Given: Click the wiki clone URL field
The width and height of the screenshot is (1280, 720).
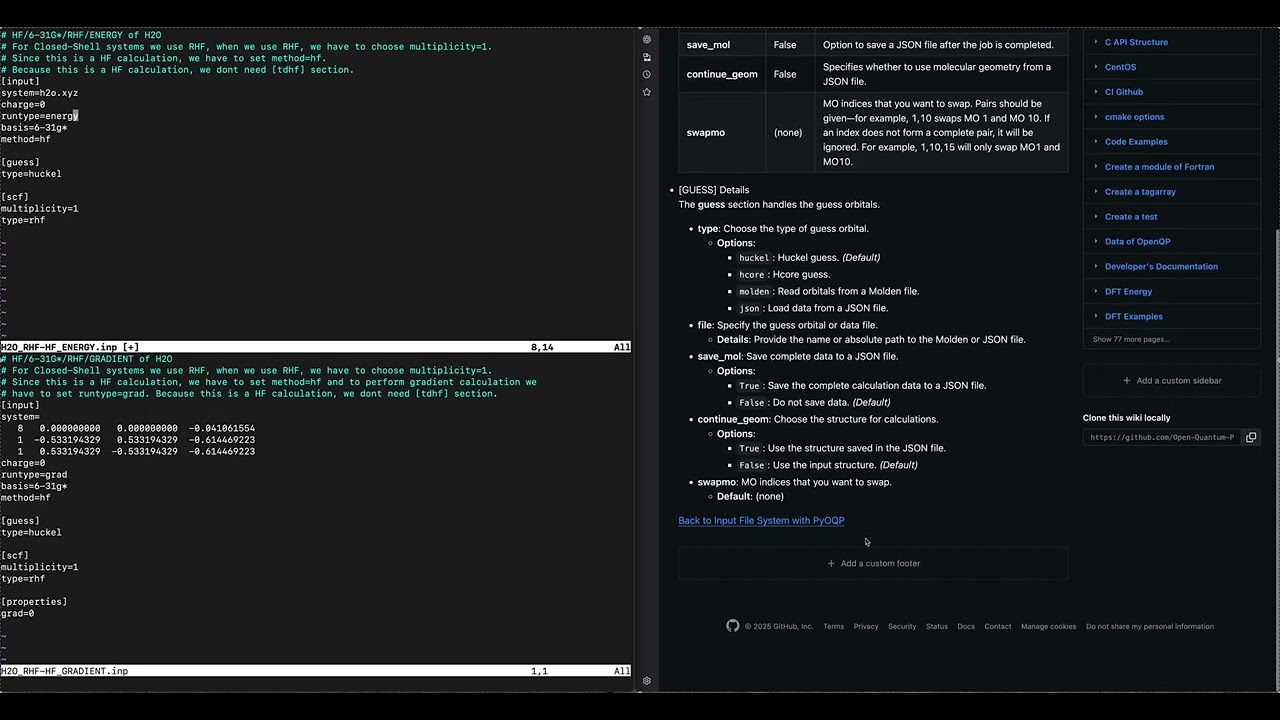Looking at the screenshot, I should coord(1162,437).
